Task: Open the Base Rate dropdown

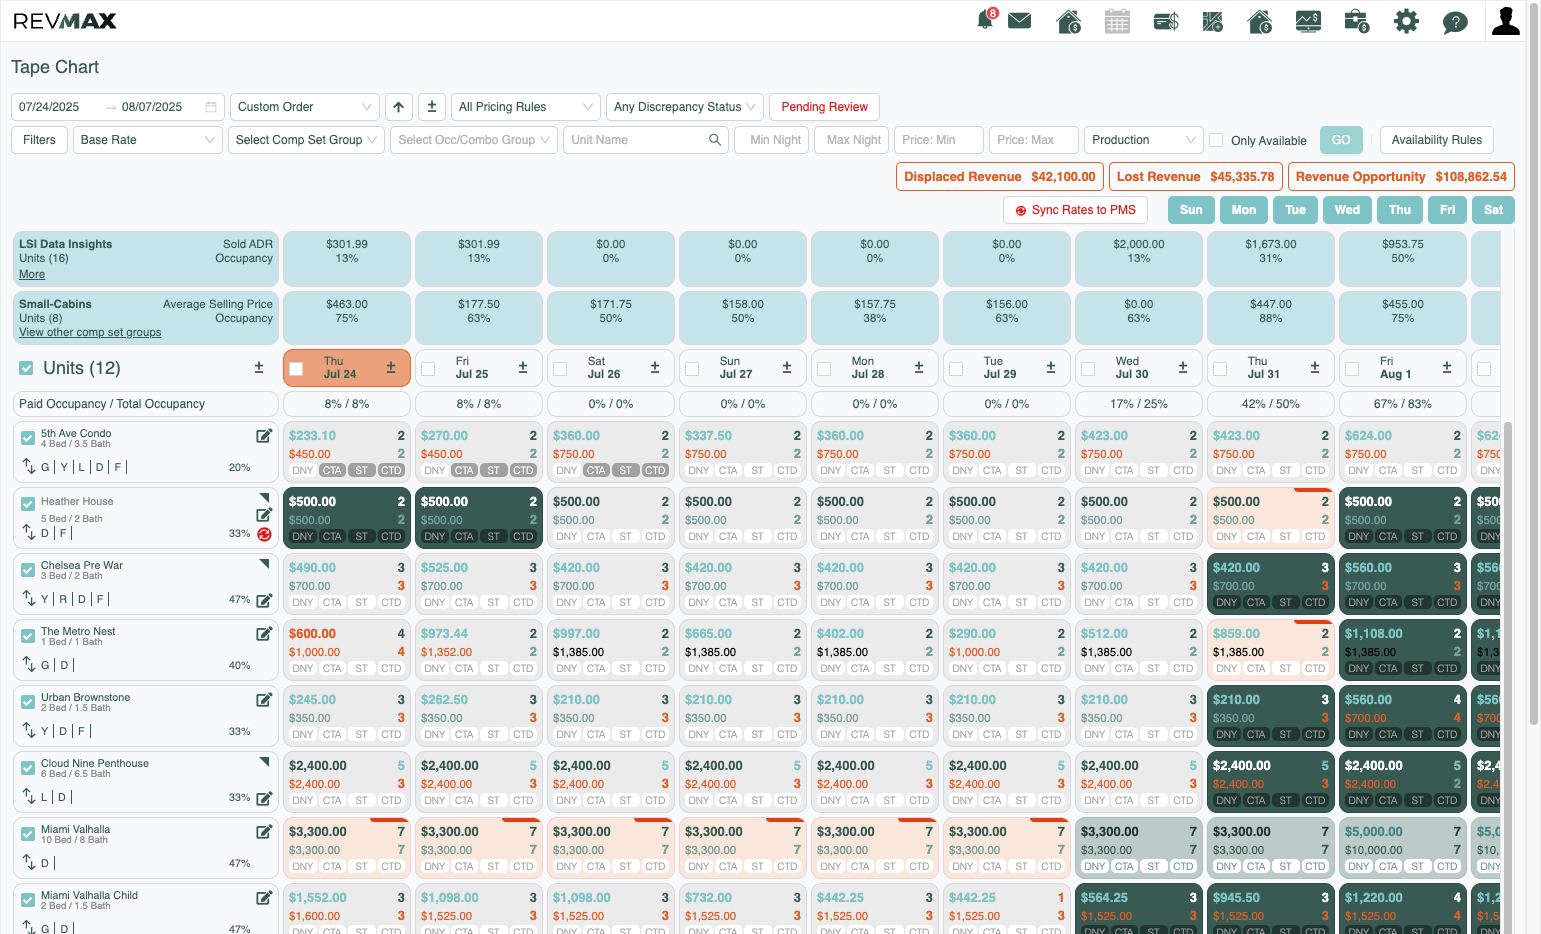Action: click(x=148, y=140)
